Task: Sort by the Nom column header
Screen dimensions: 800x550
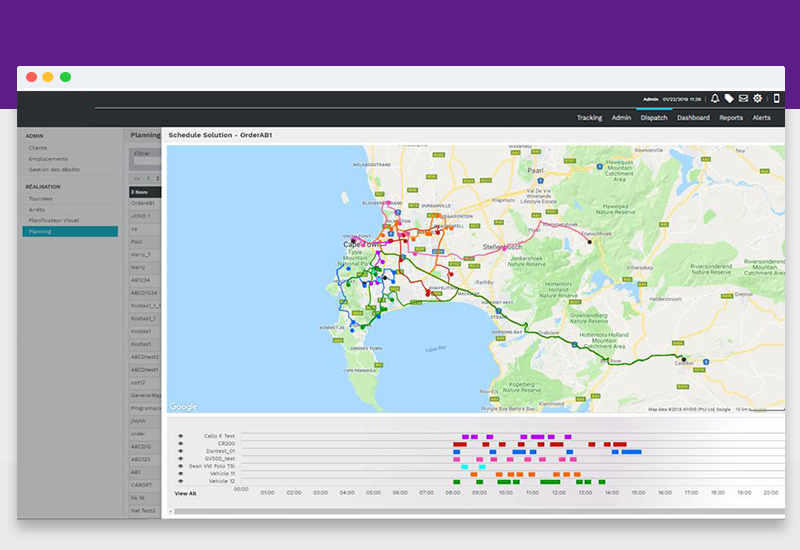Action: [145, 192]
